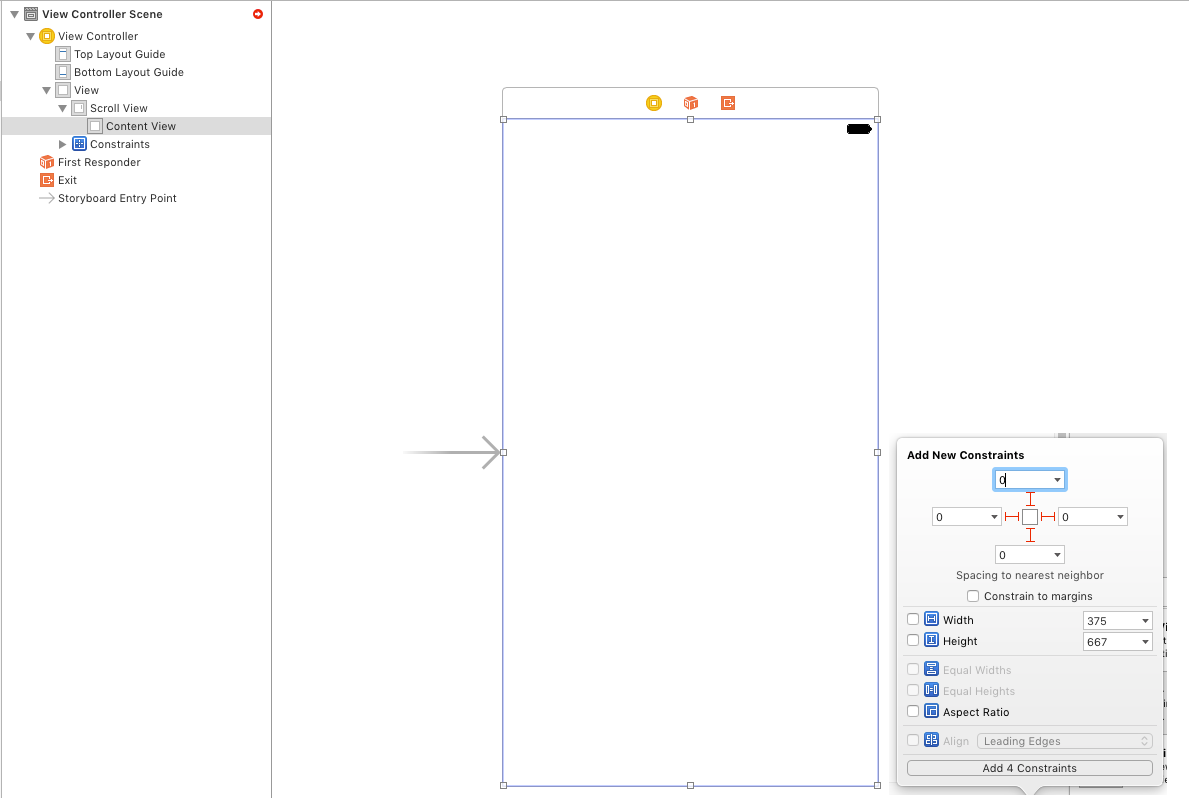The width and height of the screenshot is (1189, 798).
Task: Enable the Constrain to margins checkbox
Action: tap(972, 596)
